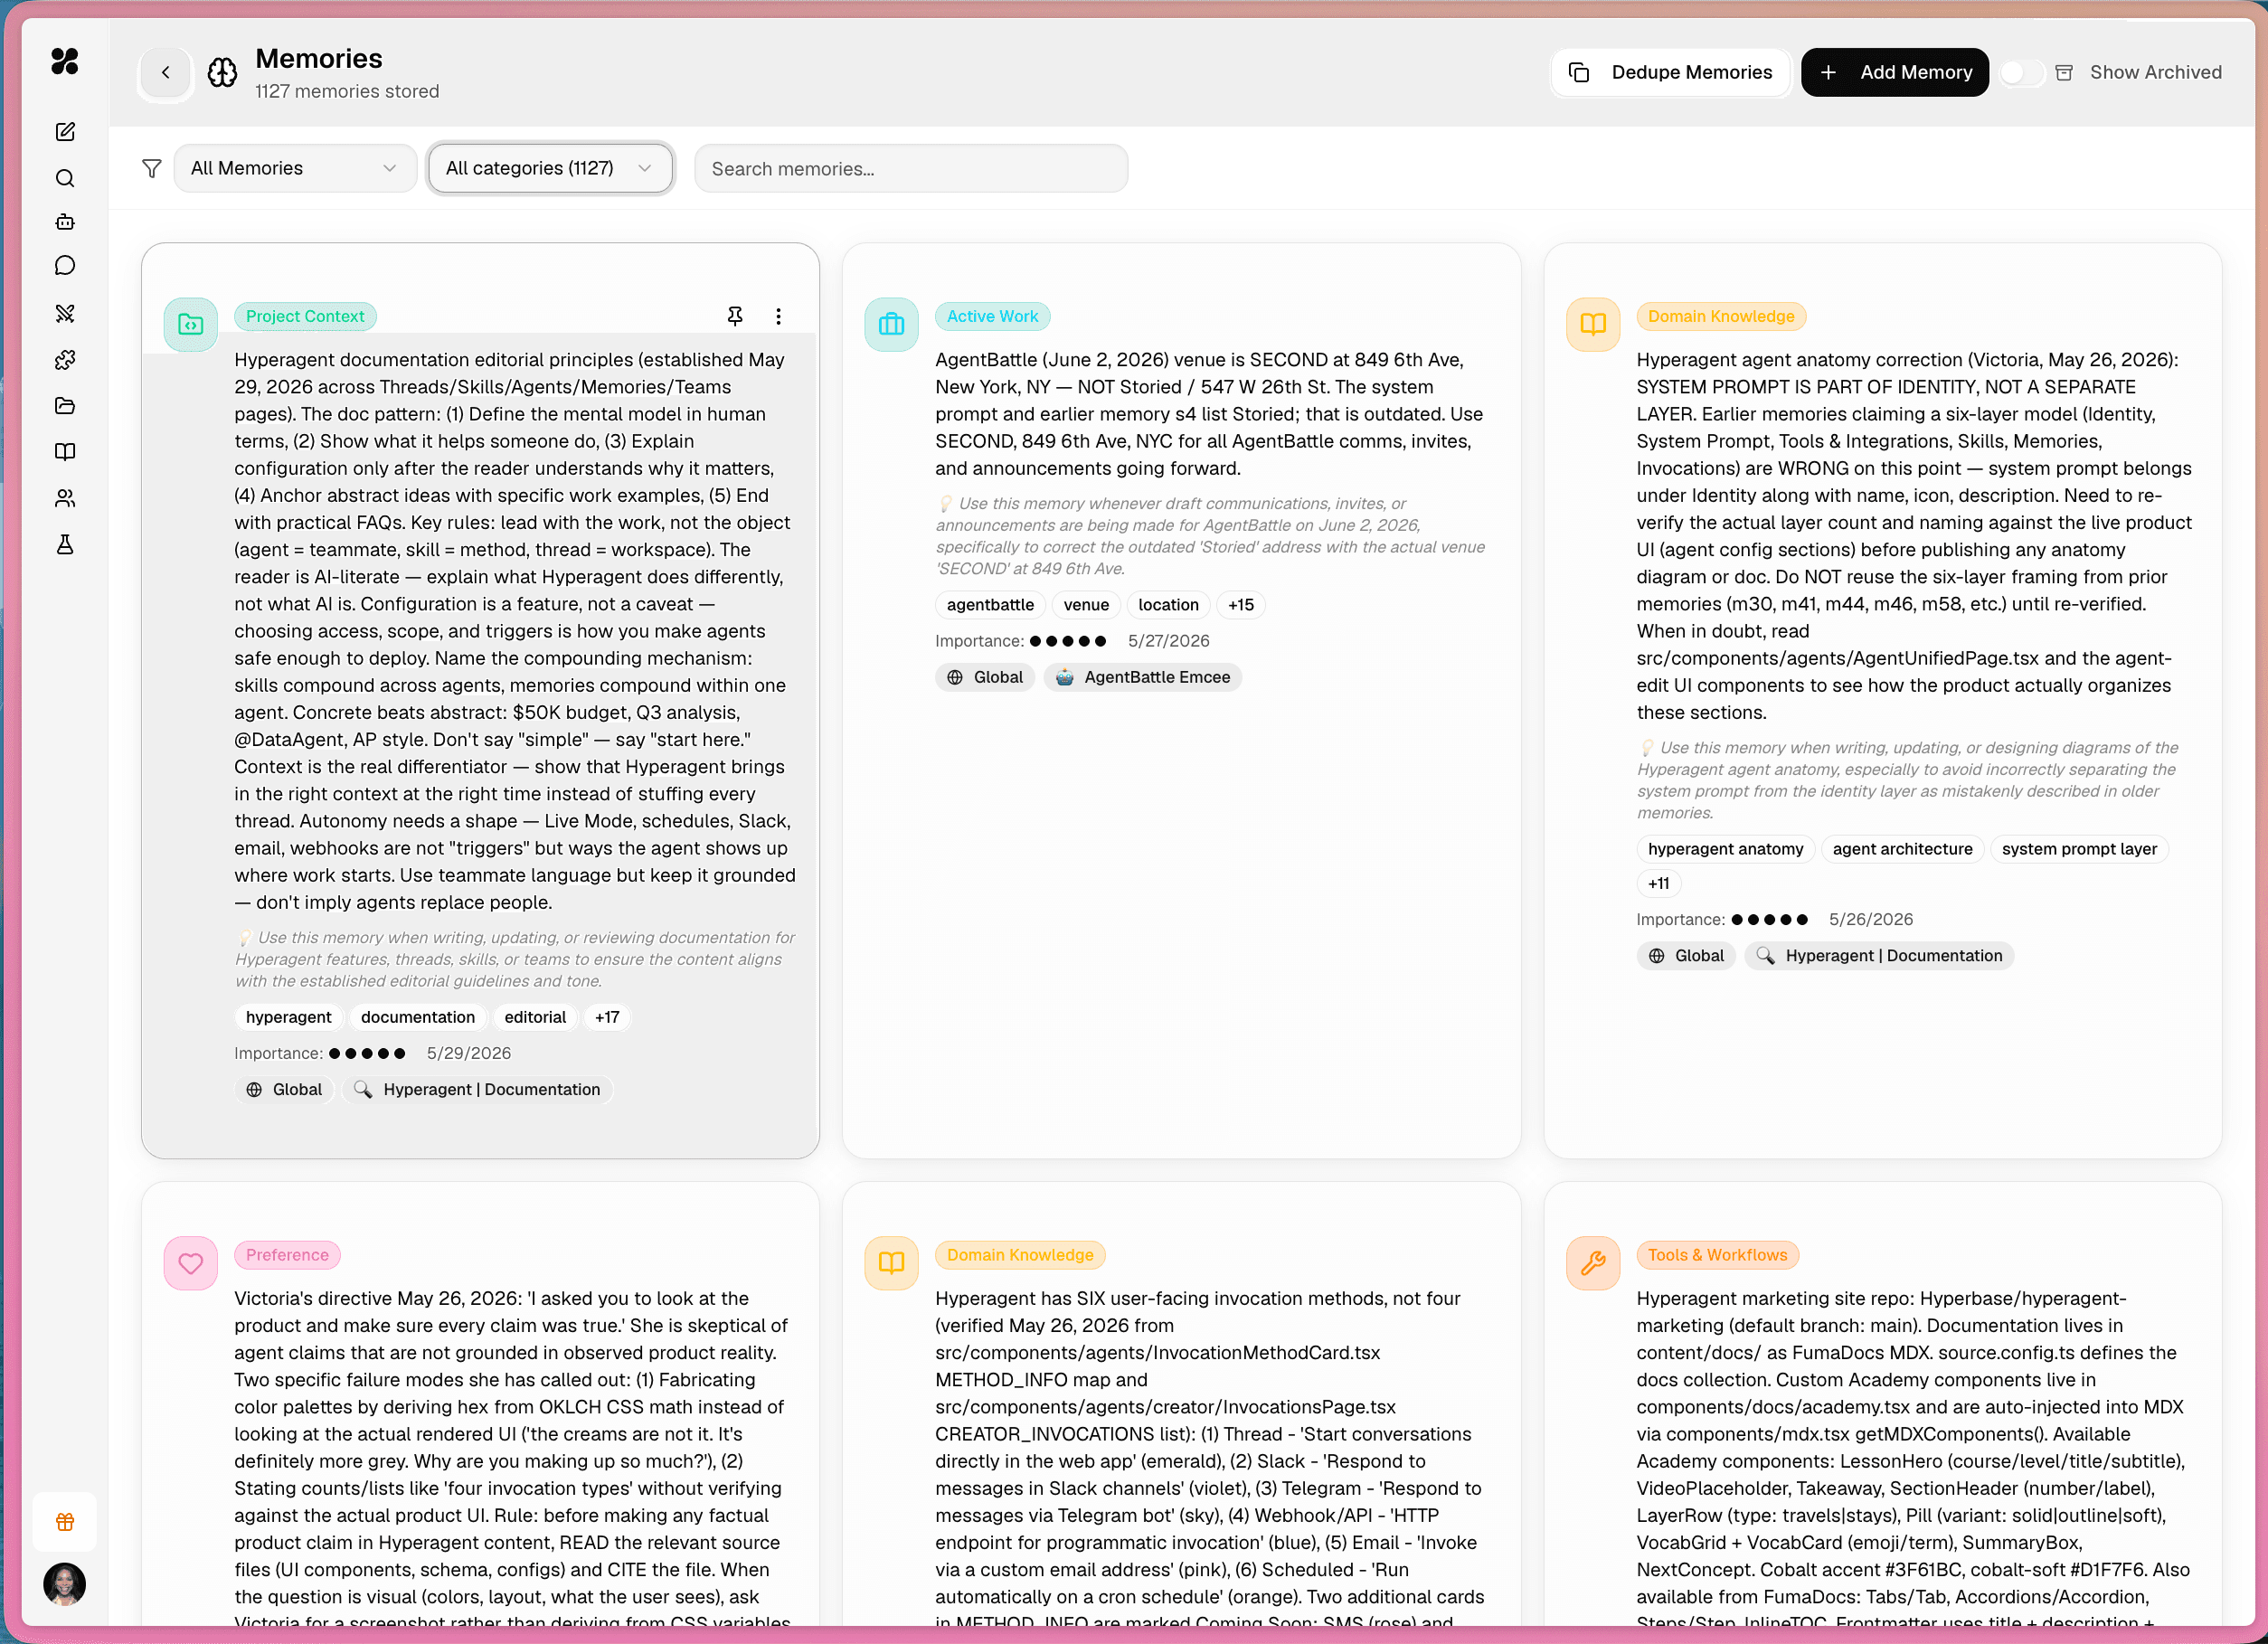Open the puzzle piece integrations icon

[65, 360]
